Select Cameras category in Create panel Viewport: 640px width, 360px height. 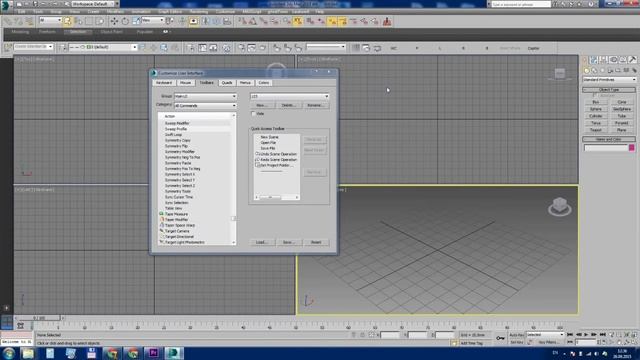610,70
